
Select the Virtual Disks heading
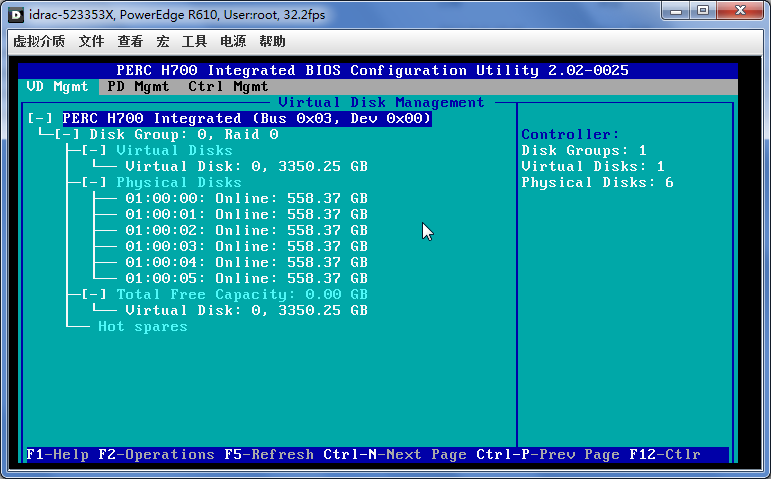click(x=174, y=150)
